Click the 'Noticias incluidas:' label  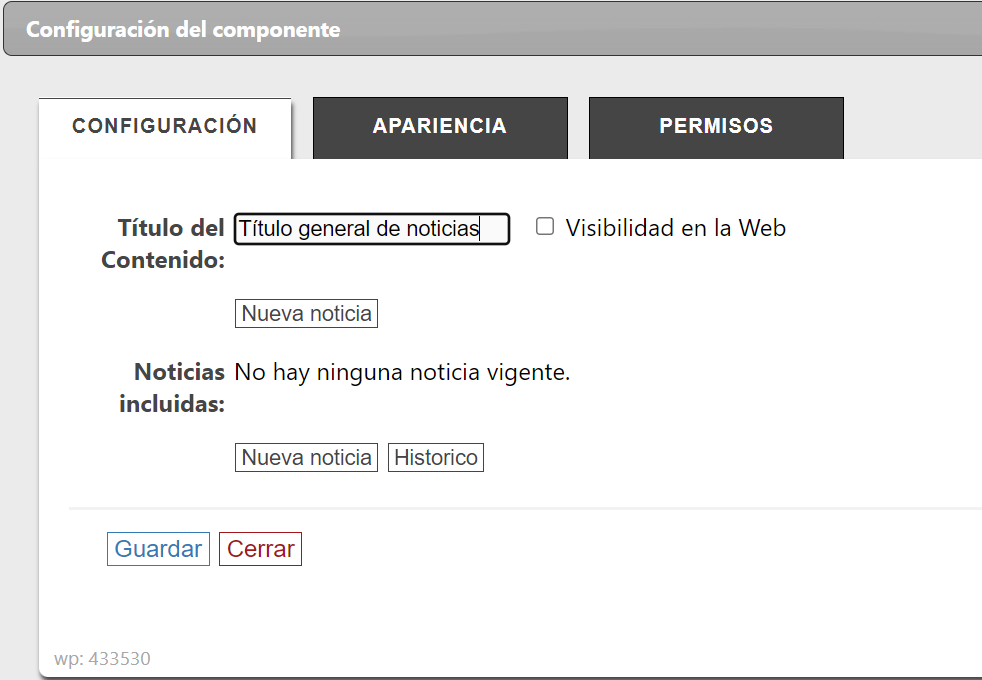(172, 388)
